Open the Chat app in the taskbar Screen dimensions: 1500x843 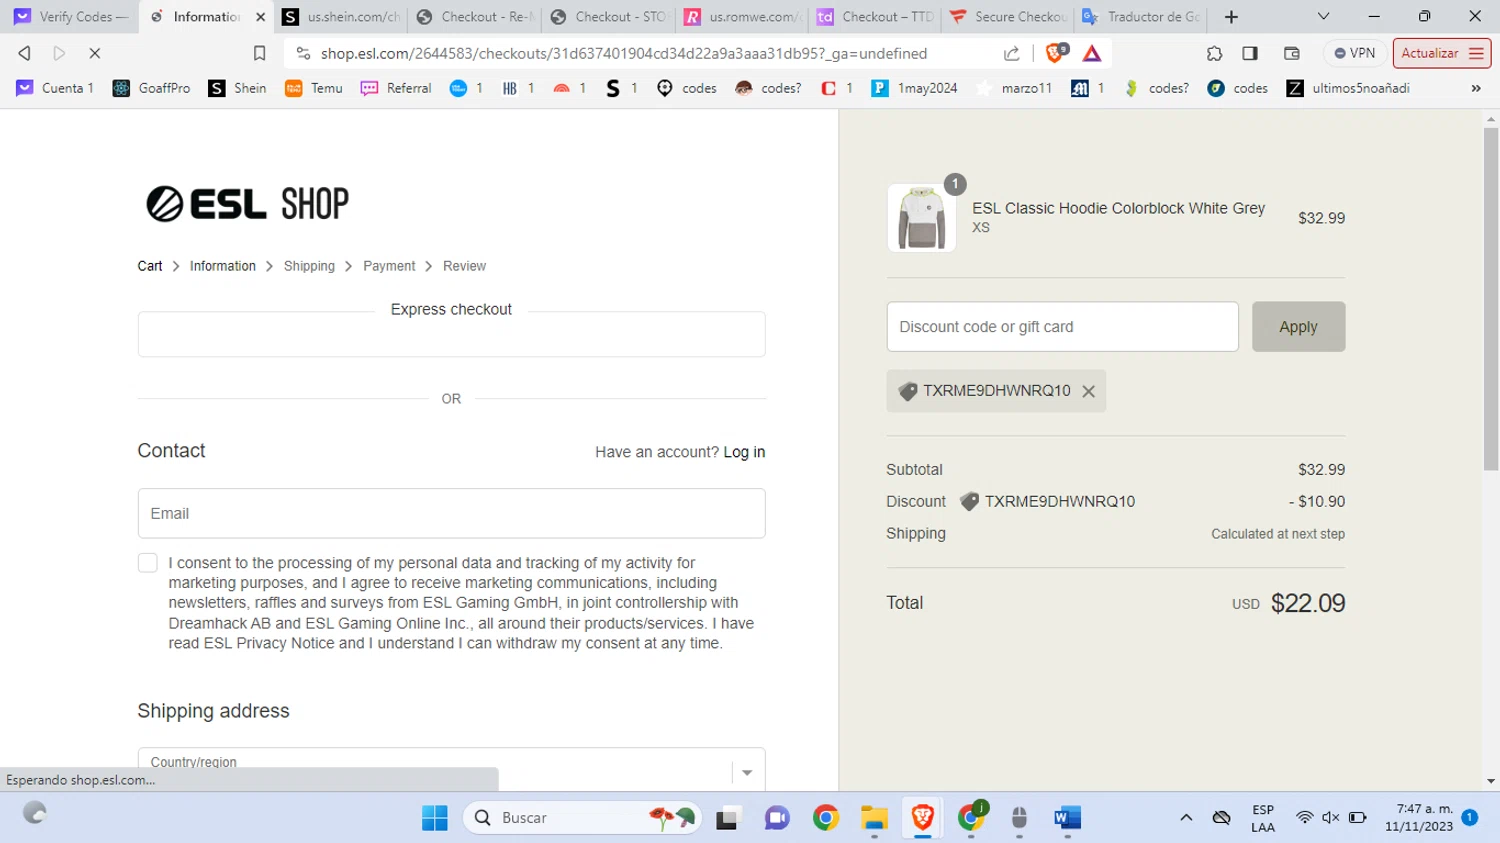coord(777,818)
